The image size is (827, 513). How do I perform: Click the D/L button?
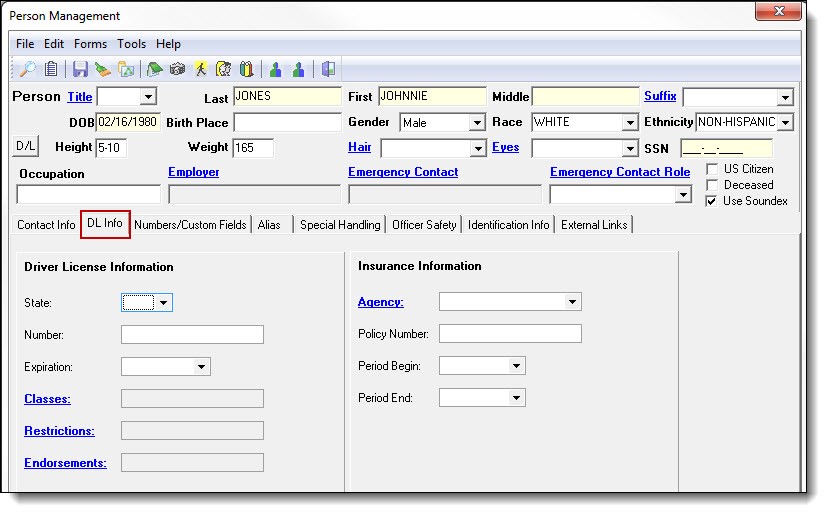coord(25,147)
